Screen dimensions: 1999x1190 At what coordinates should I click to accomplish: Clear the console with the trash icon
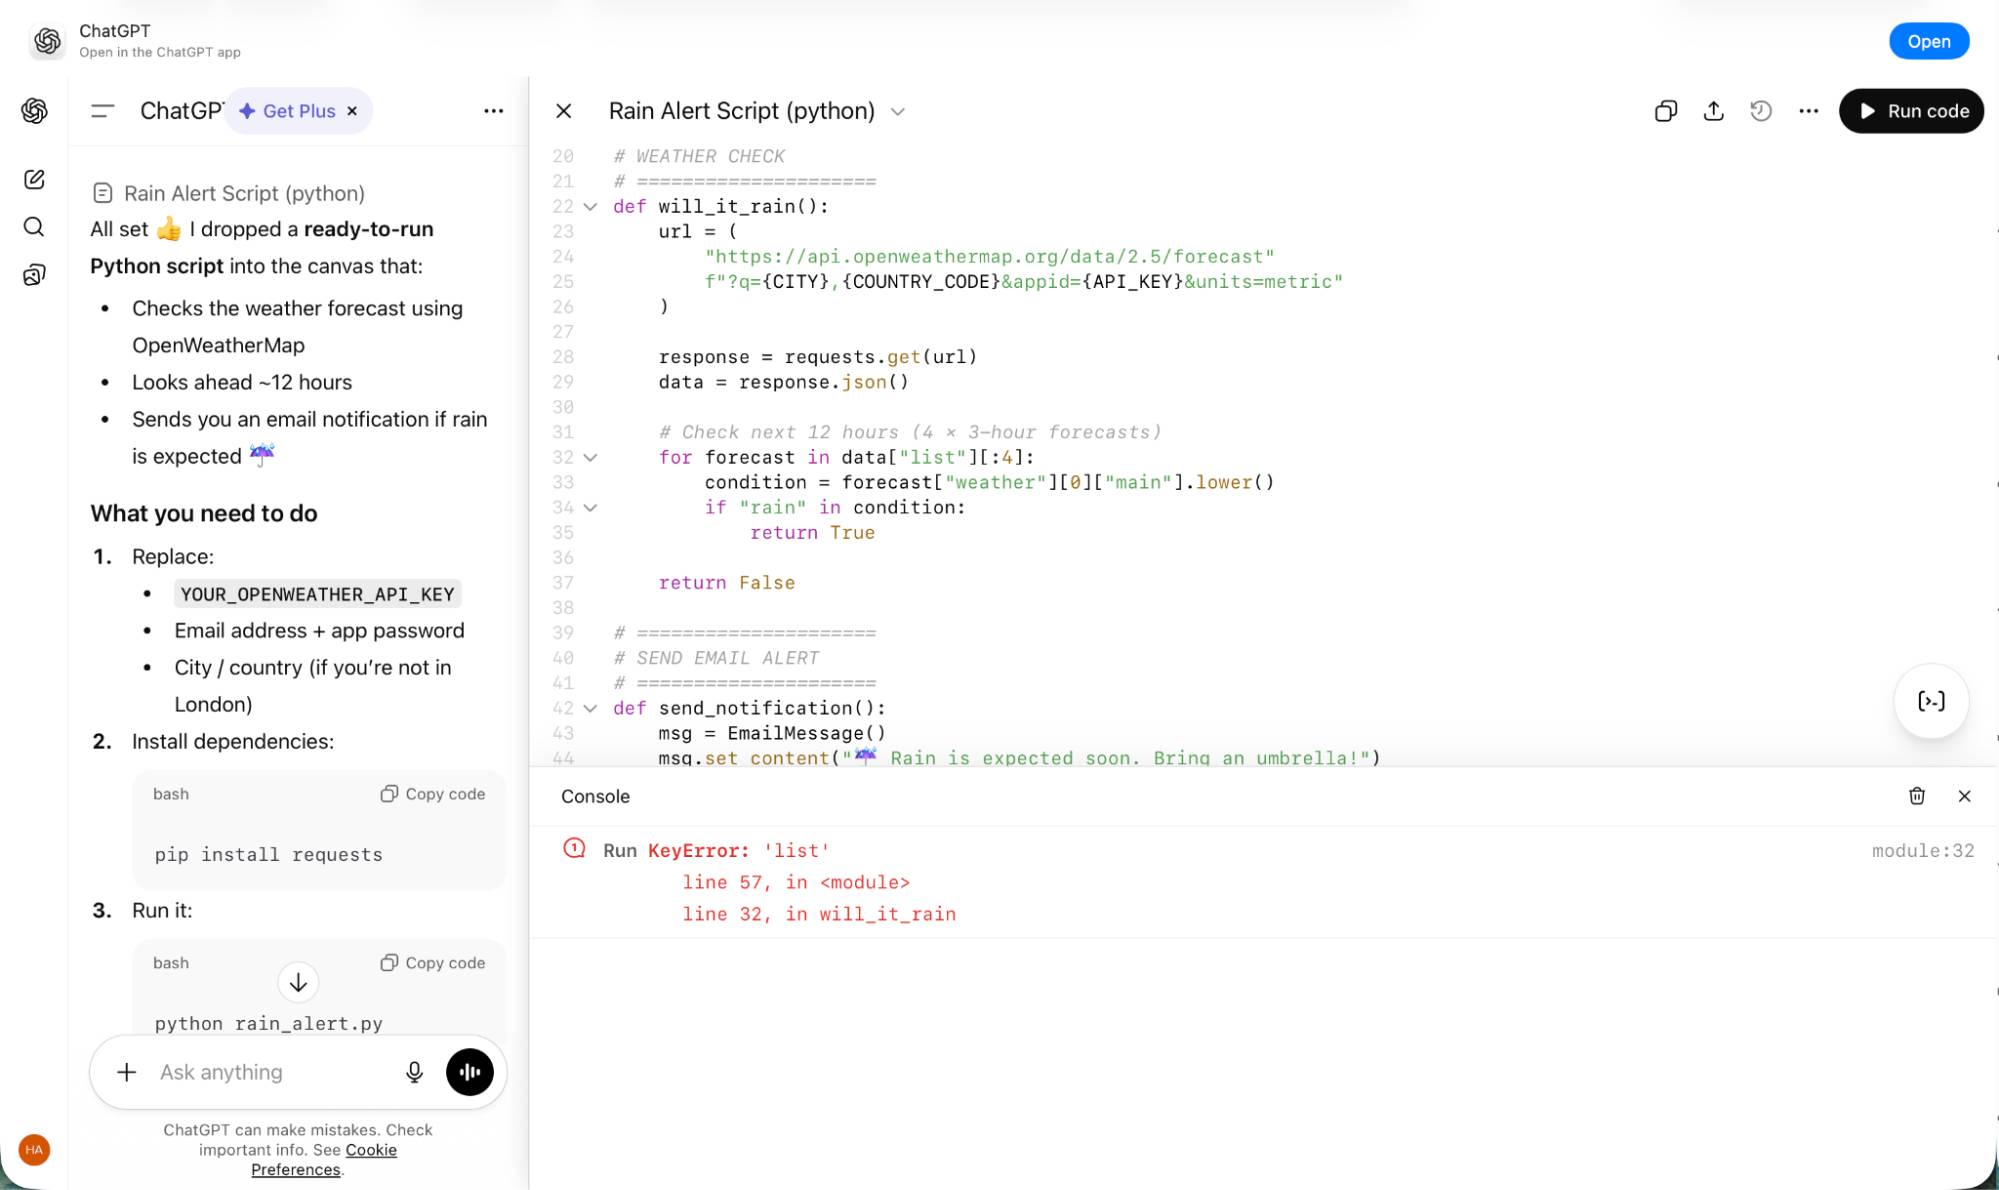1917,796
